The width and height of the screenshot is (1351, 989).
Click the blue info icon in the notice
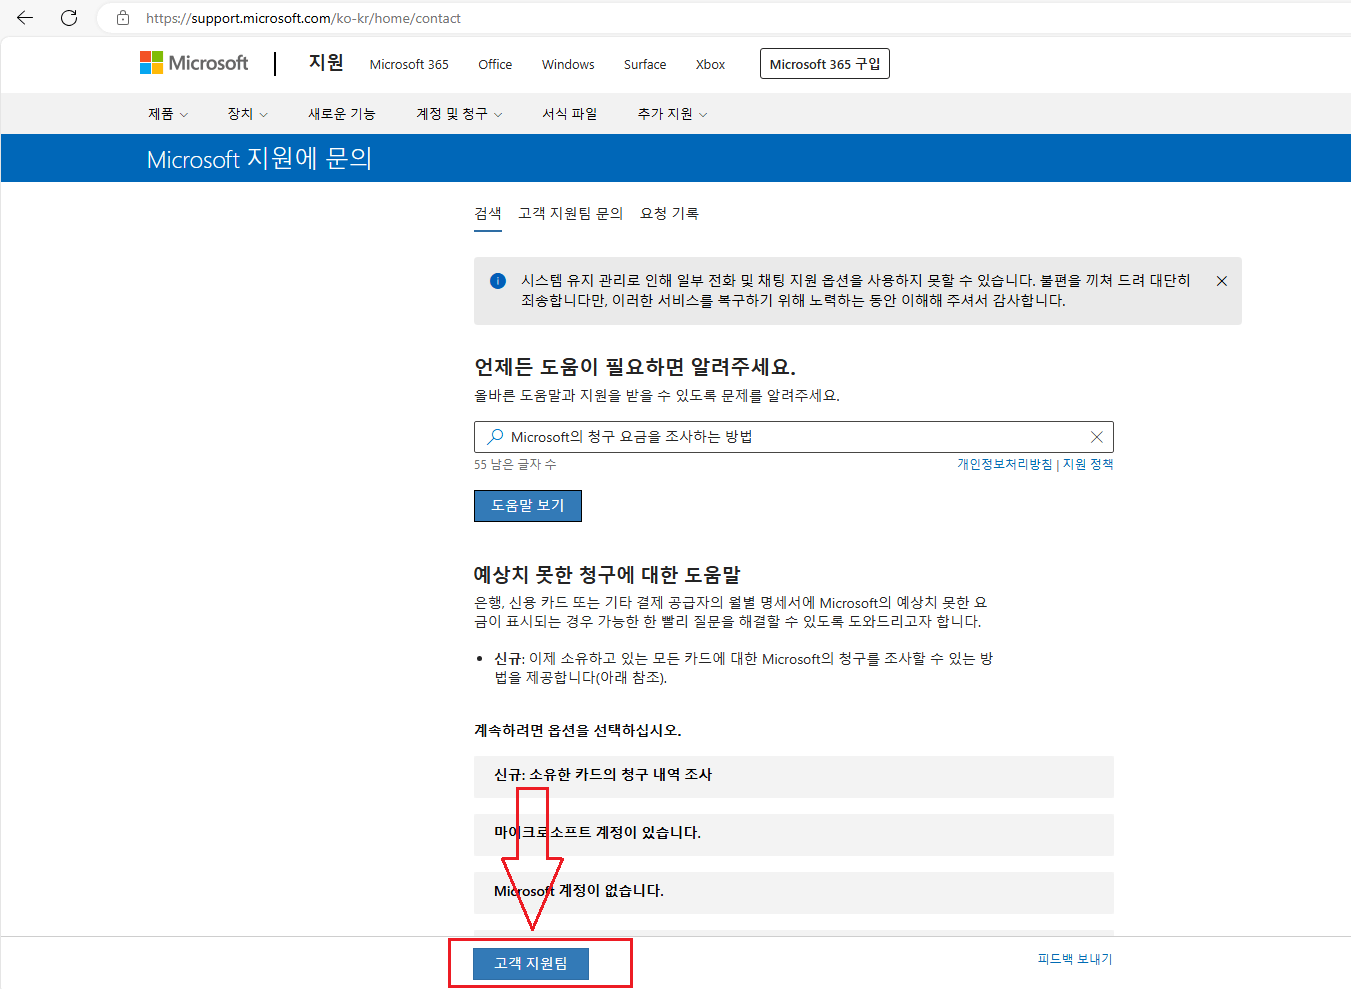498,281
